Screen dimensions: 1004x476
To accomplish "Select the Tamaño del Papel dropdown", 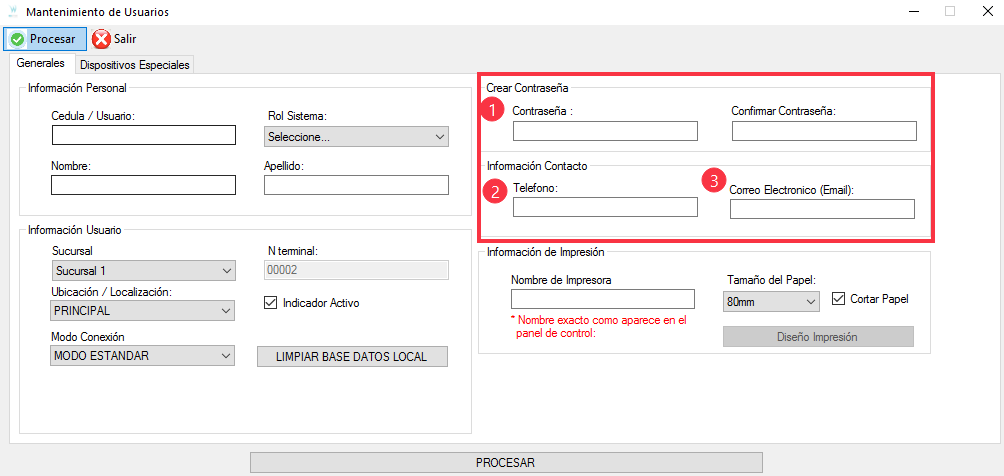I will [x=770, y=300].
